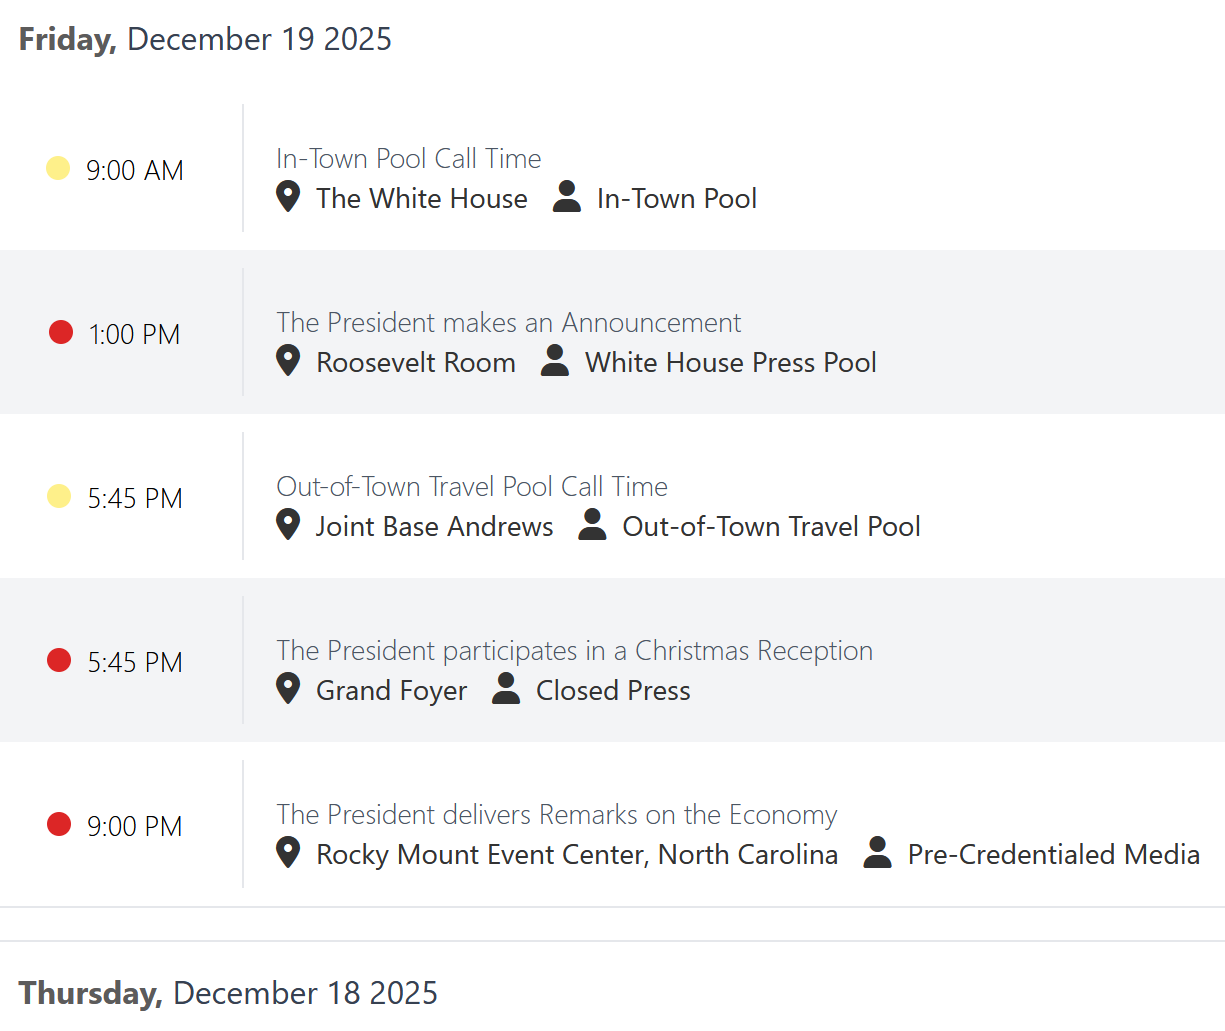Click the location pin beside Rocky Mount Event Center
This screenshot has width=1225, height=1031.
[x=288, y=853]
